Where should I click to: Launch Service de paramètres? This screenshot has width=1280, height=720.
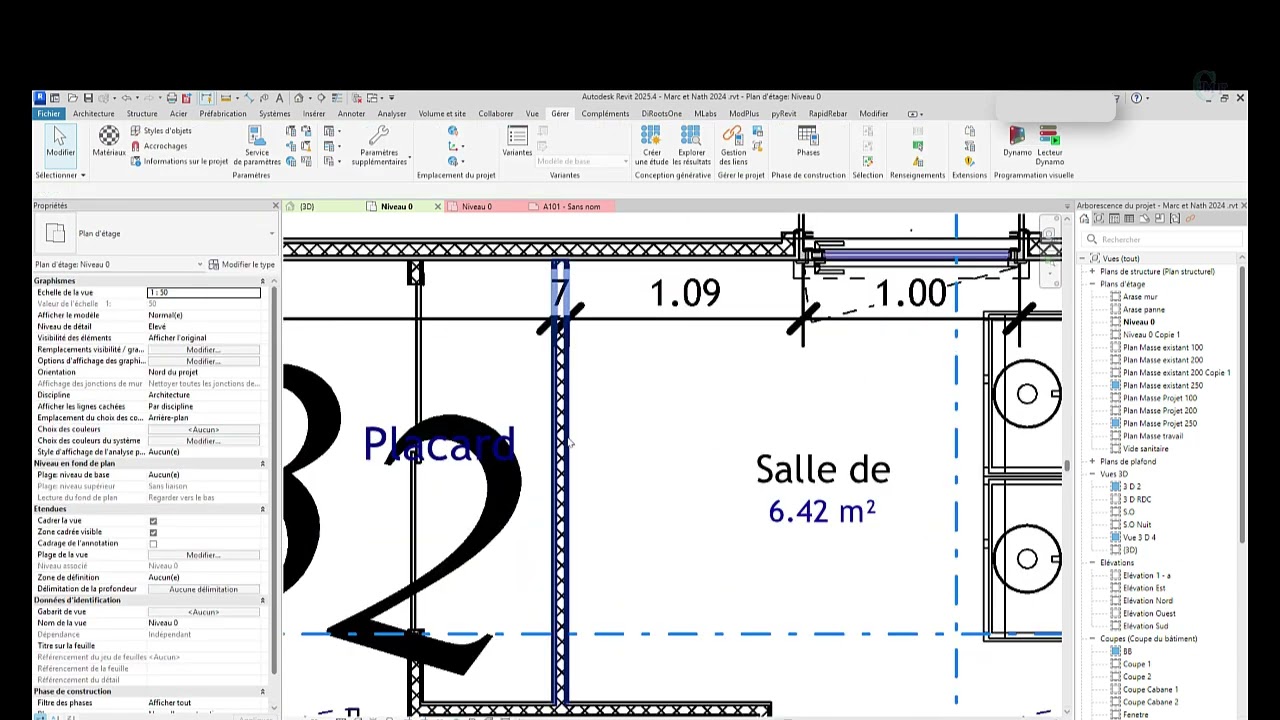click(257, 146)
